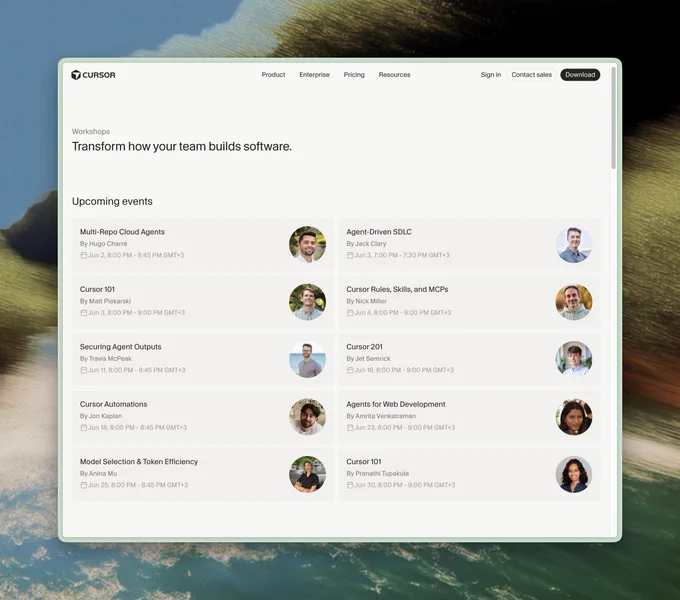Screen dimensions: 680x600
Task: Click Nick Miller's profile photo
Action: (574, 302)
